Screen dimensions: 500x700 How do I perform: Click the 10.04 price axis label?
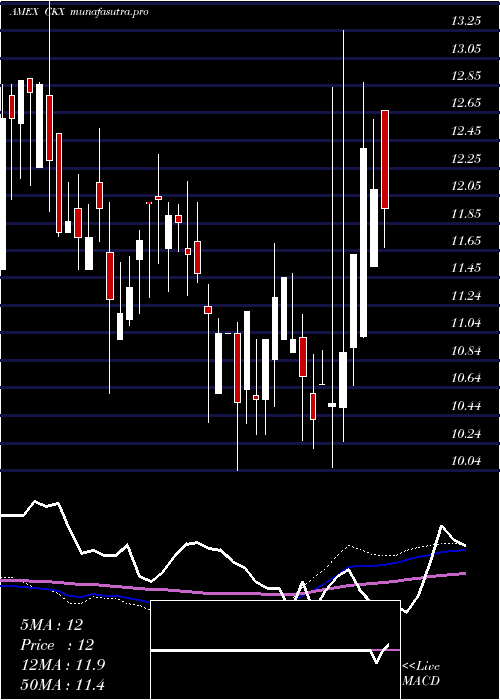pyautogui.click(x=466, y=460)
